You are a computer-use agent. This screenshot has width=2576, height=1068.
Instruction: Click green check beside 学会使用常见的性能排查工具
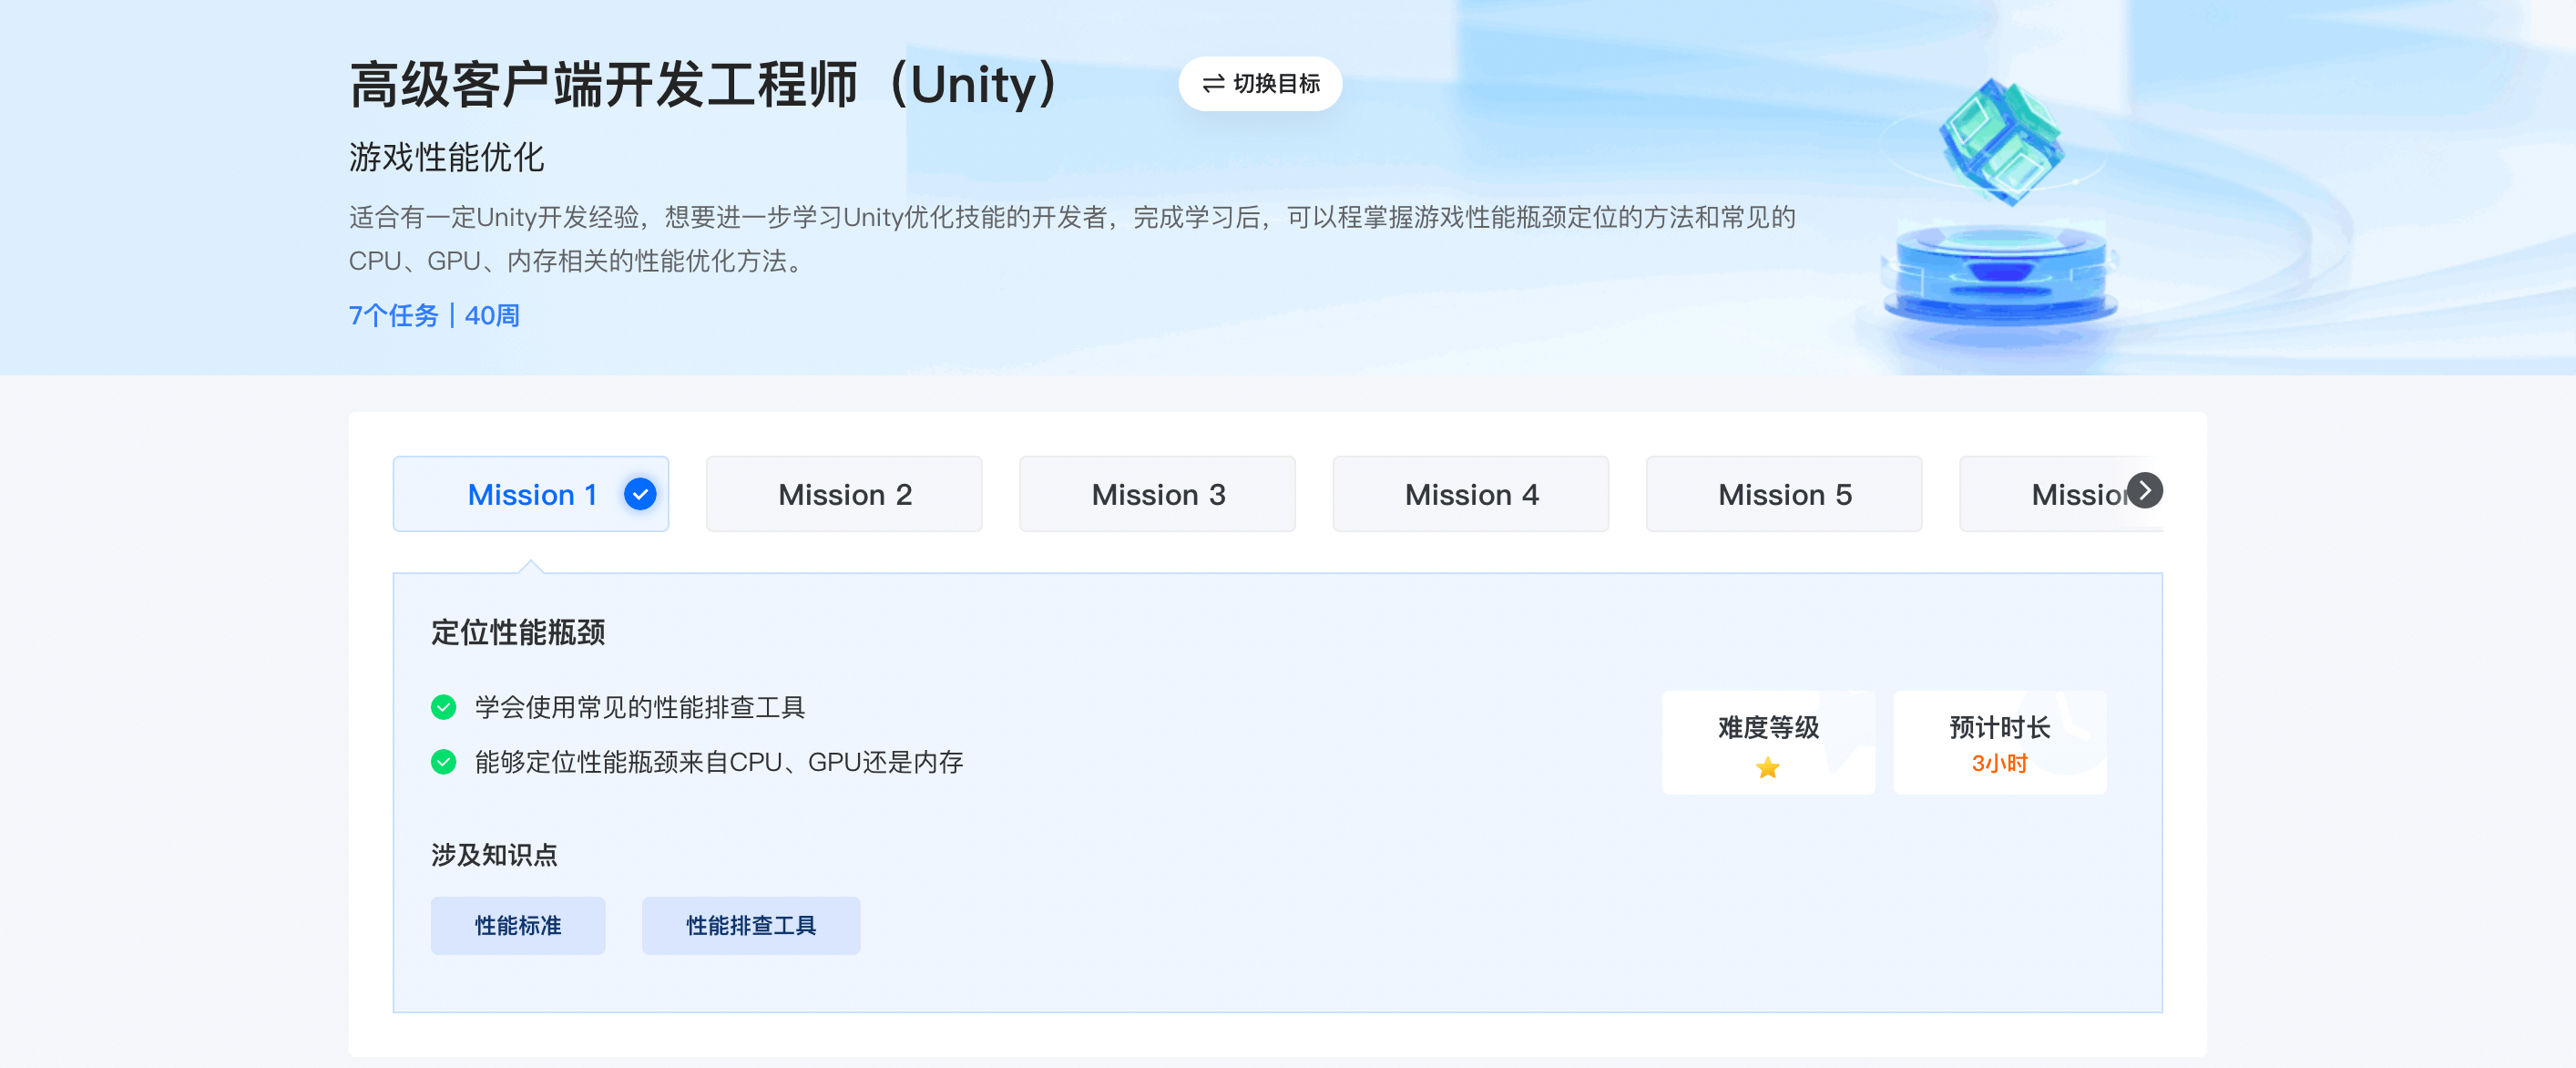pos(443,708)
